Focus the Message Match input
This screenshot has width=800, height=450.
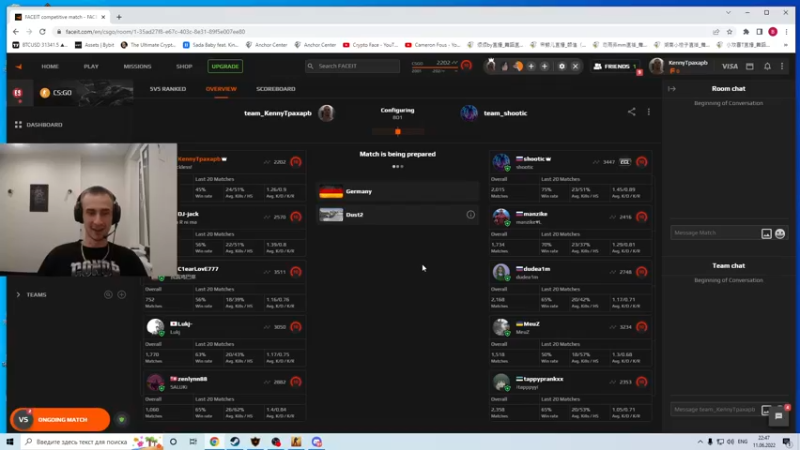pyautogui.click(x=714, y=233)
